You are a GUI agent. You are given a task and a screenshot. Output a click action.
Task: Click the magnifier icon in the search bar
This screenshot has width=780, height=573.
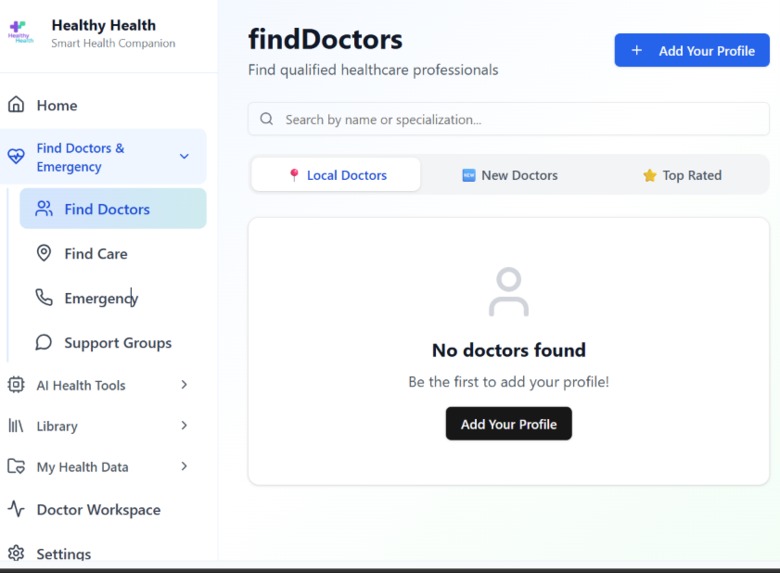pyautogui.click(x=267, y=118)
